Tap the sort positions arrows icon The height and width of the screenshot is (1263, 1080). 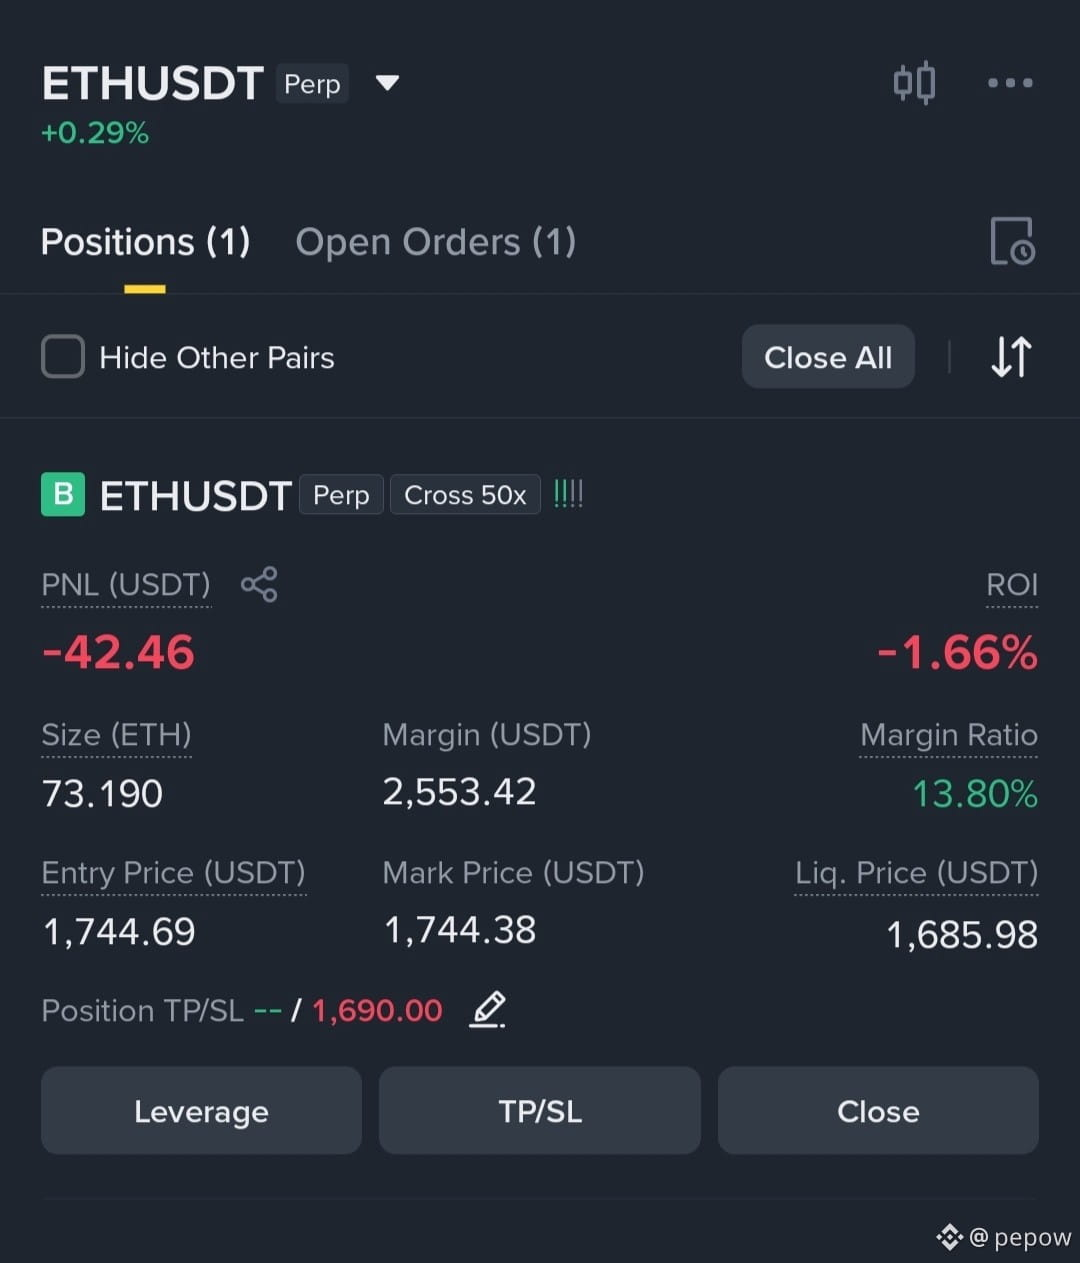[1011, 357]
